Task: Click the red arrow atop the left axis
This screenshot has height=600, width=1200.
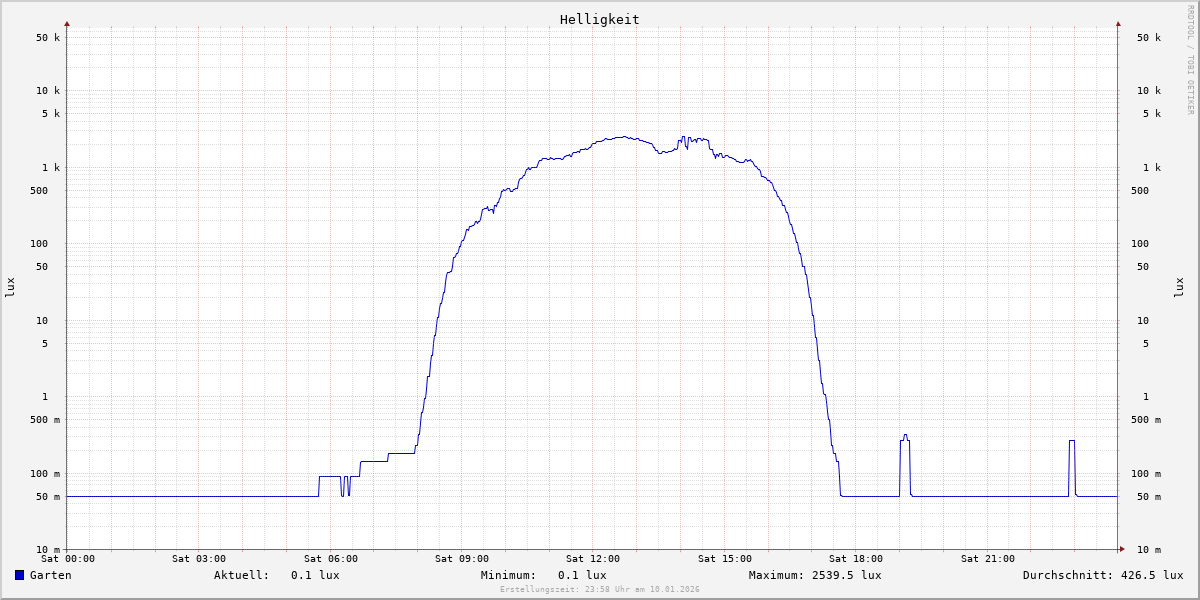Action: click(67, 23)
